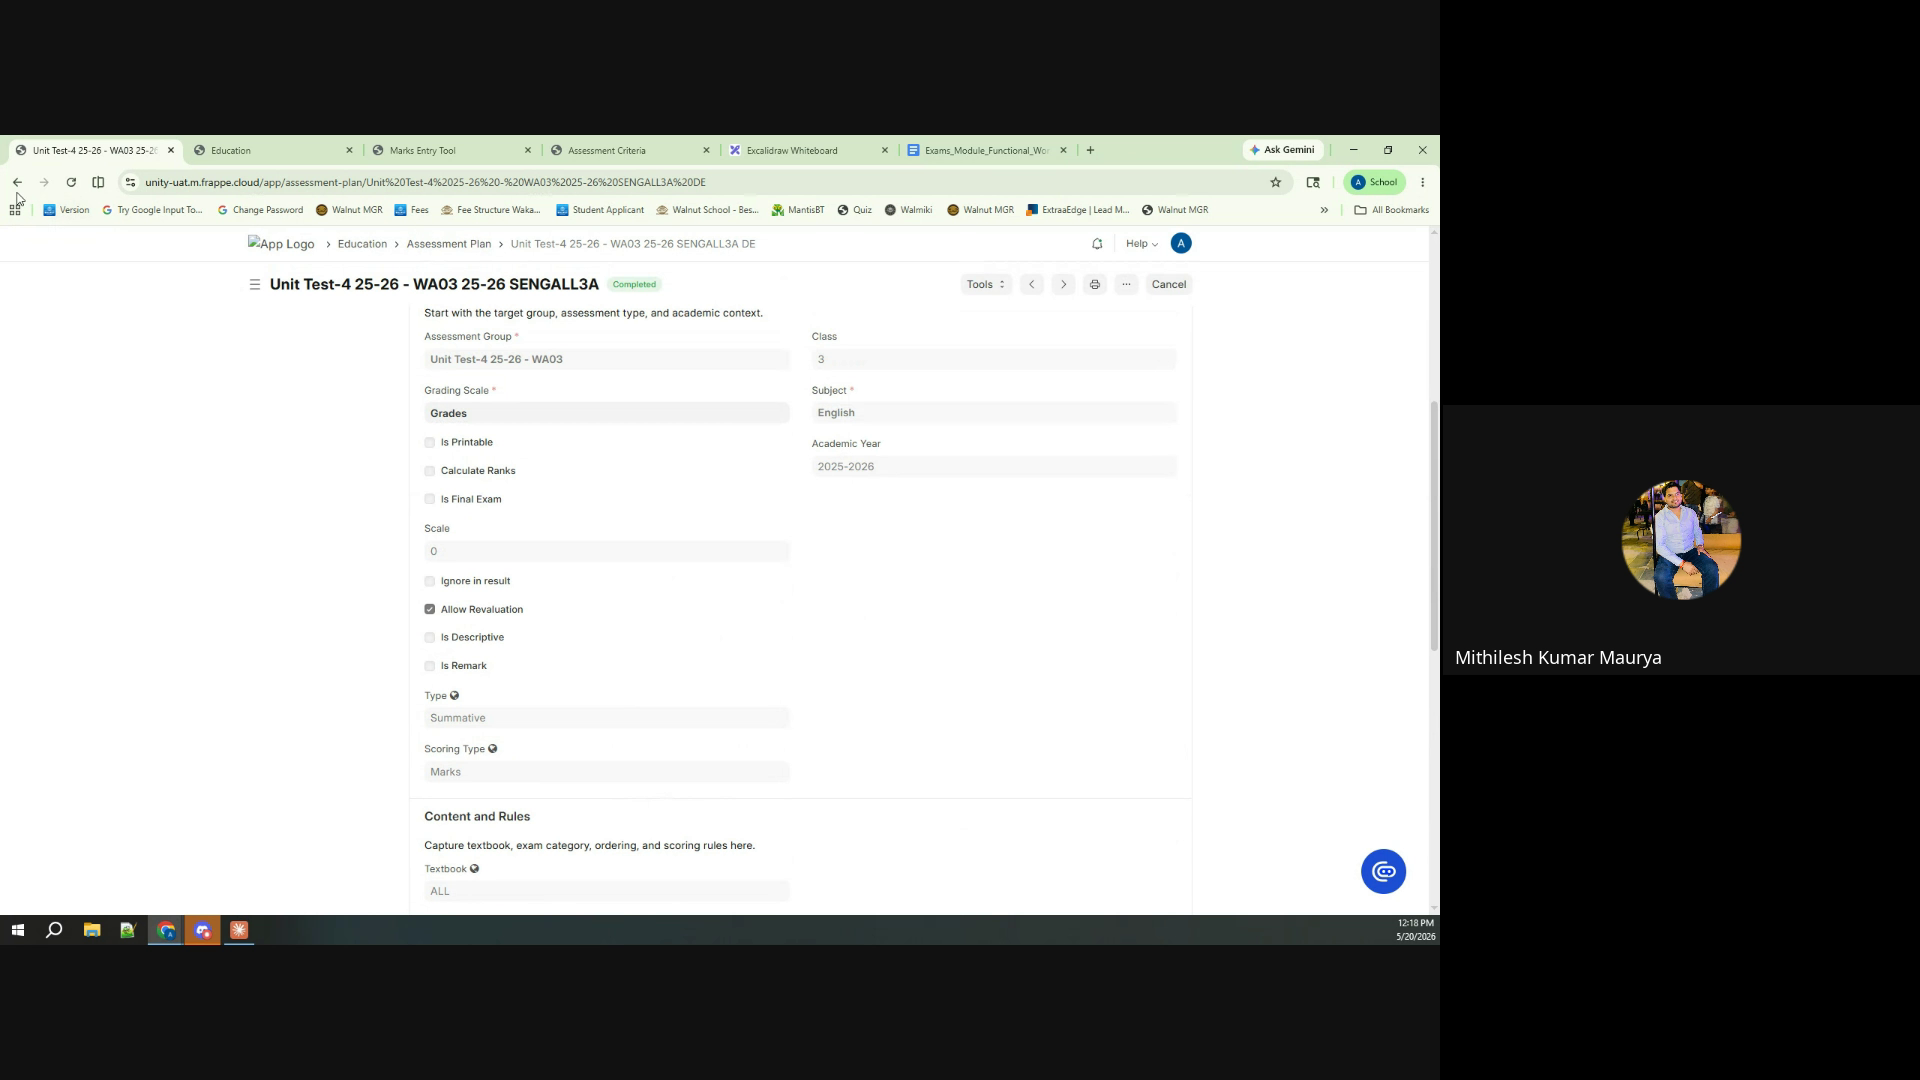Open user avatar A menu
This screenshot has width=1920, height=1080.
coord(1181,244)
